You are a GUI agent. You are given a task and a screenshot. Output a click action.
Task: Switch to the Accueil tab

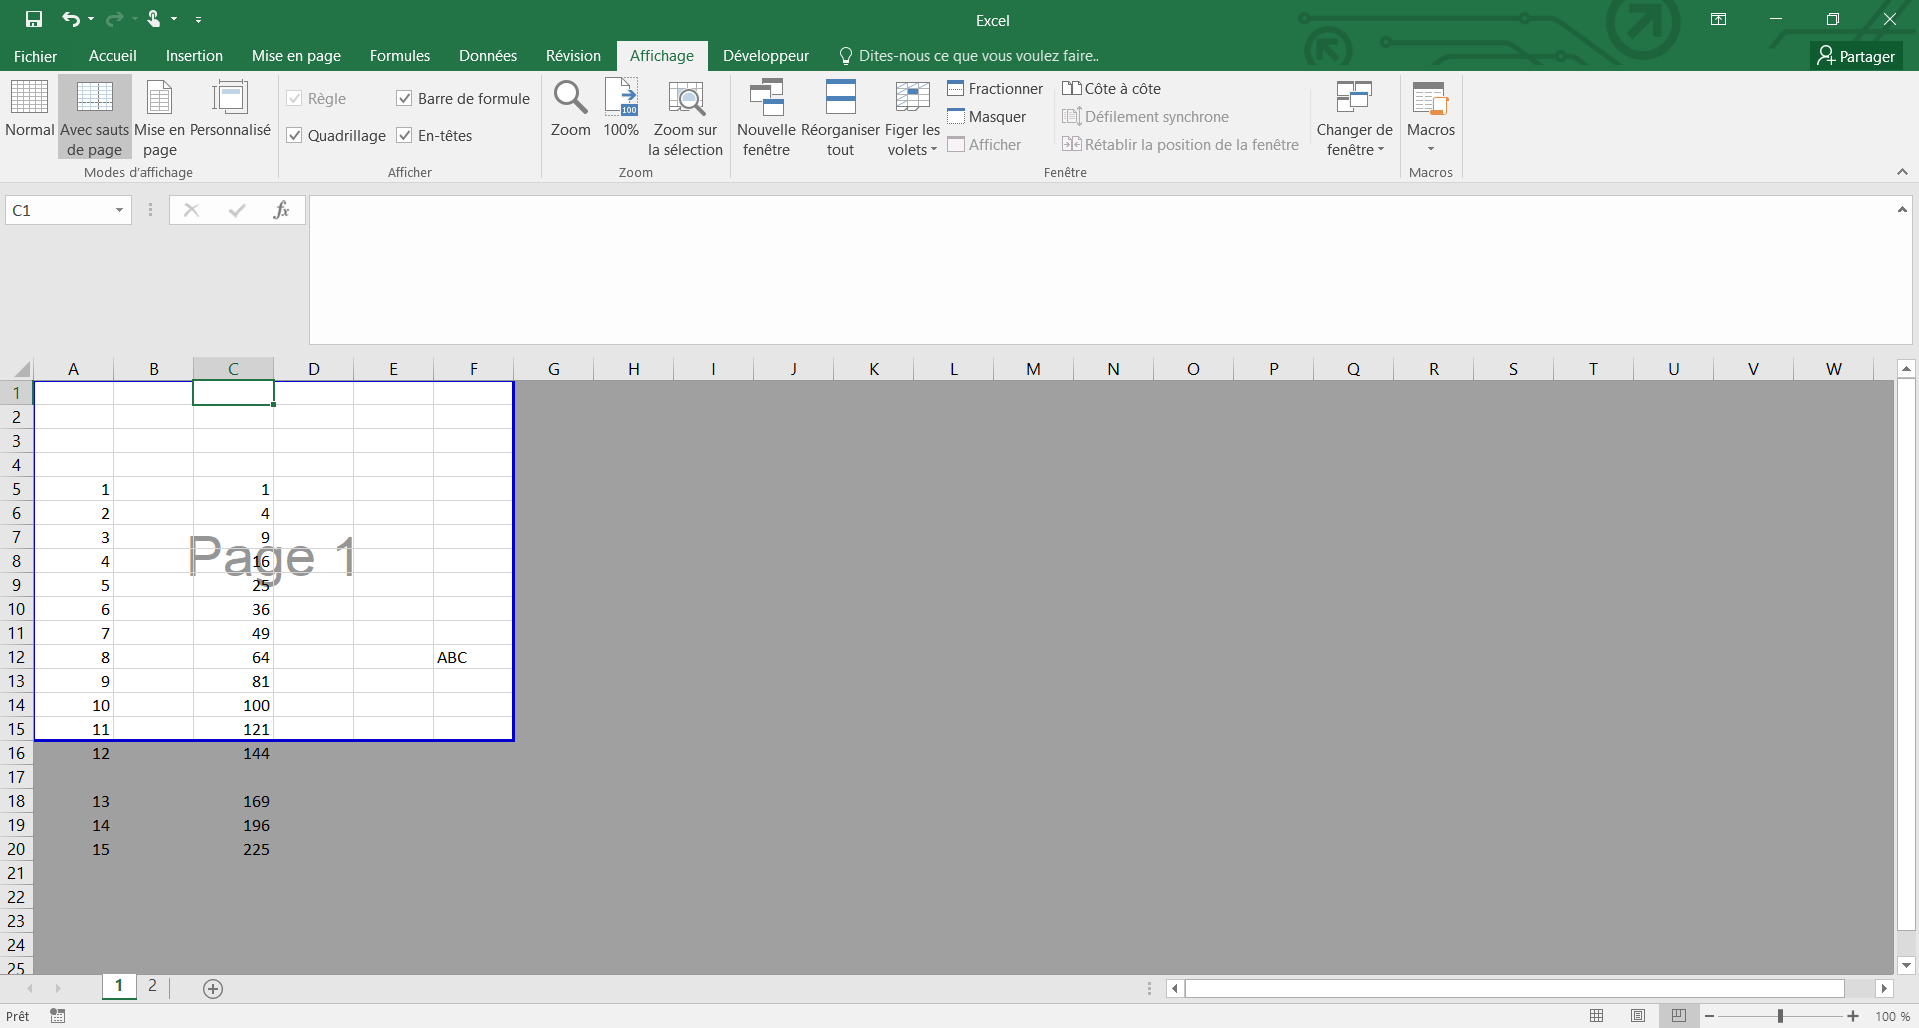[x=113, y=56]
